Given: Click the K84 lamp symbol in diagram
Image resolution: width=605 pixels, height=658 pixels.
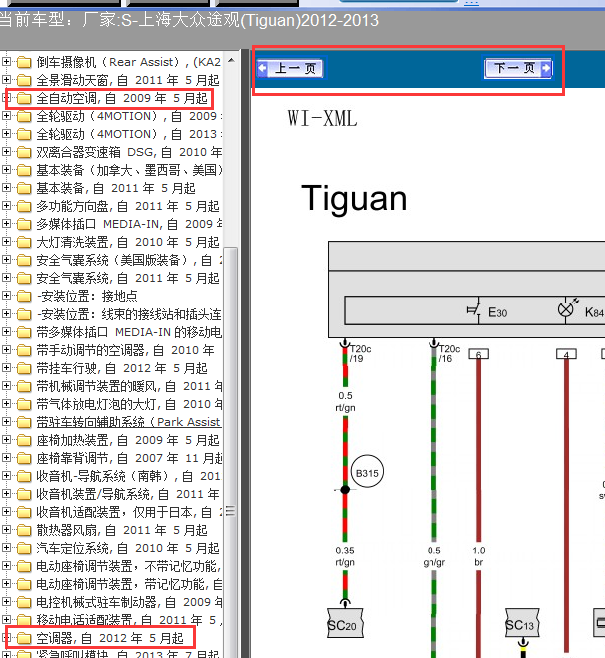Looking at the screenshot, I should [x=566, y=310].
